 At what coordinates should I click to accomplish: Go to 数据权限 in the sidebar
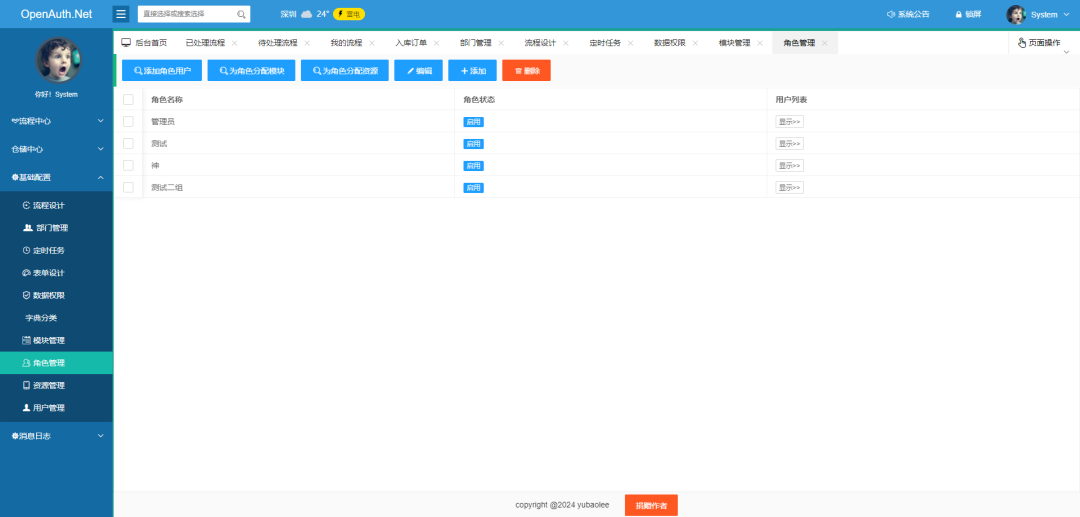(x=50, y=295)
